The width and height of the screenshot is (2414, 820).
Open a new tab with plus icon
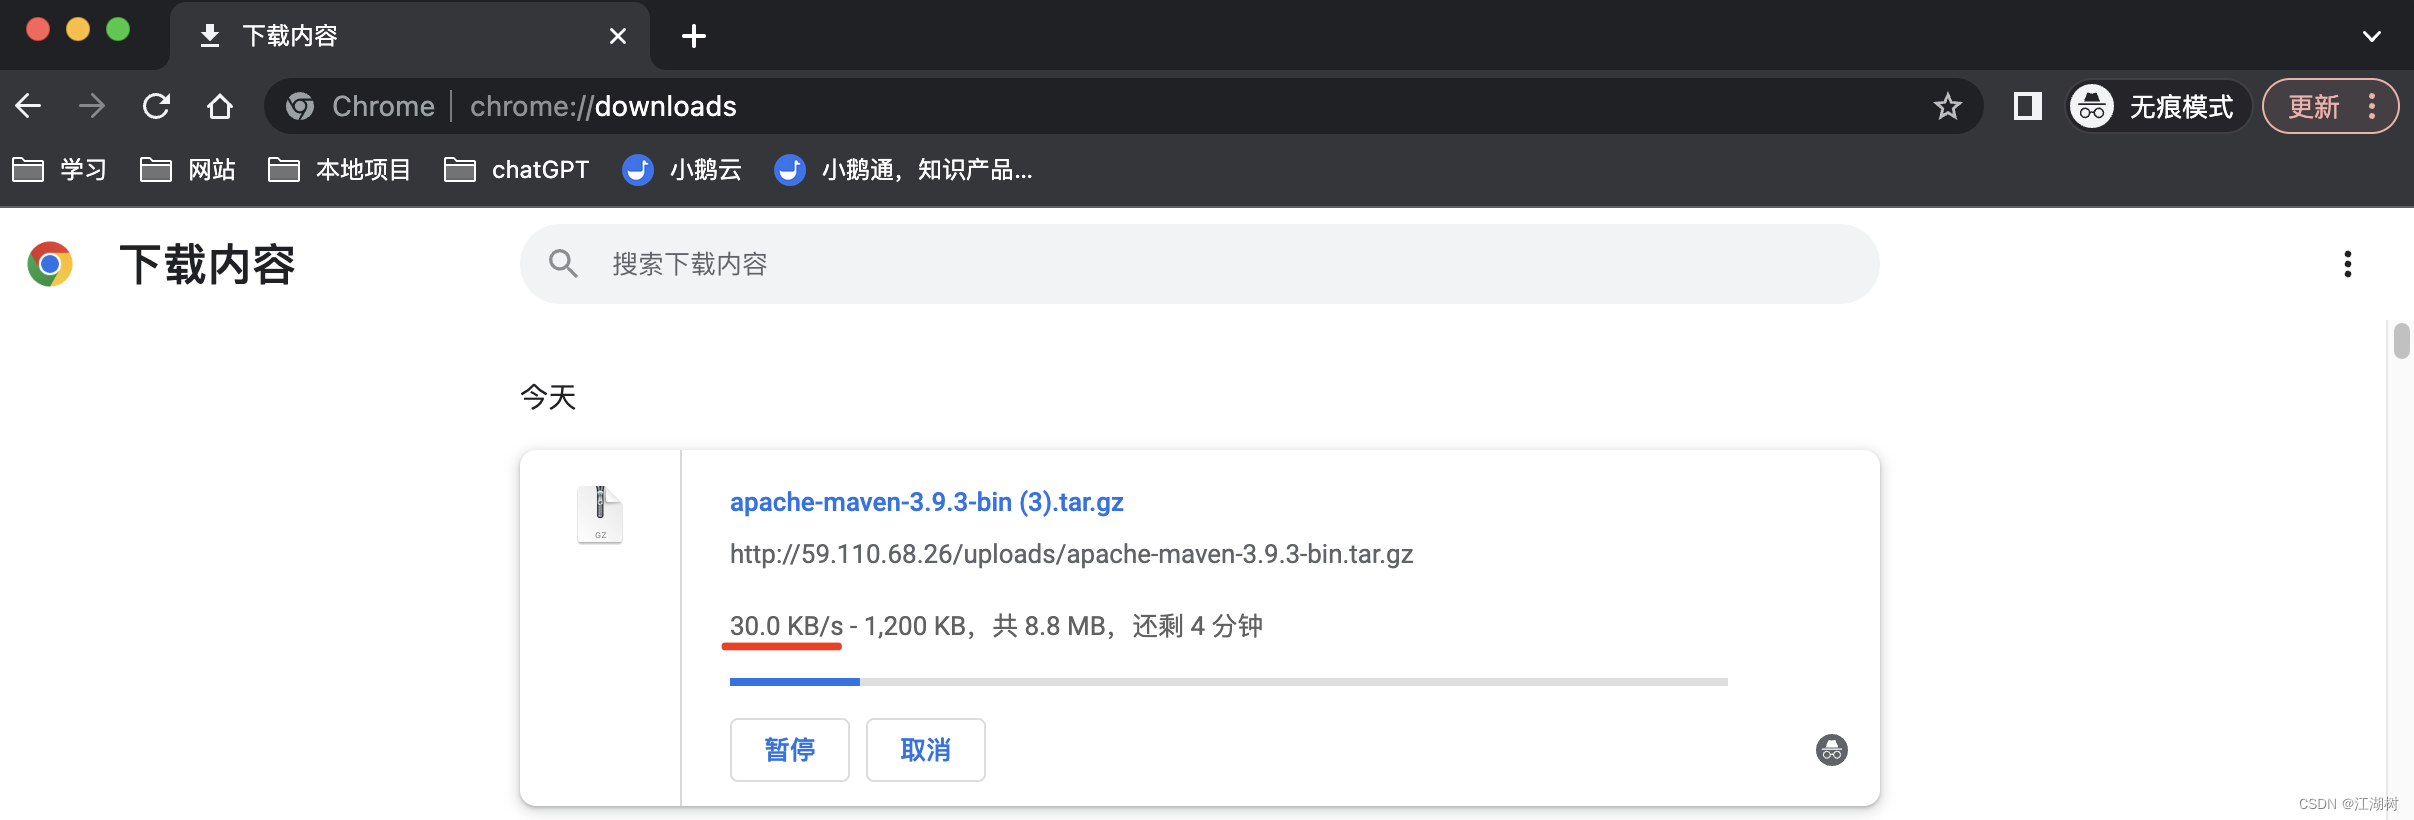pos(693,36)
